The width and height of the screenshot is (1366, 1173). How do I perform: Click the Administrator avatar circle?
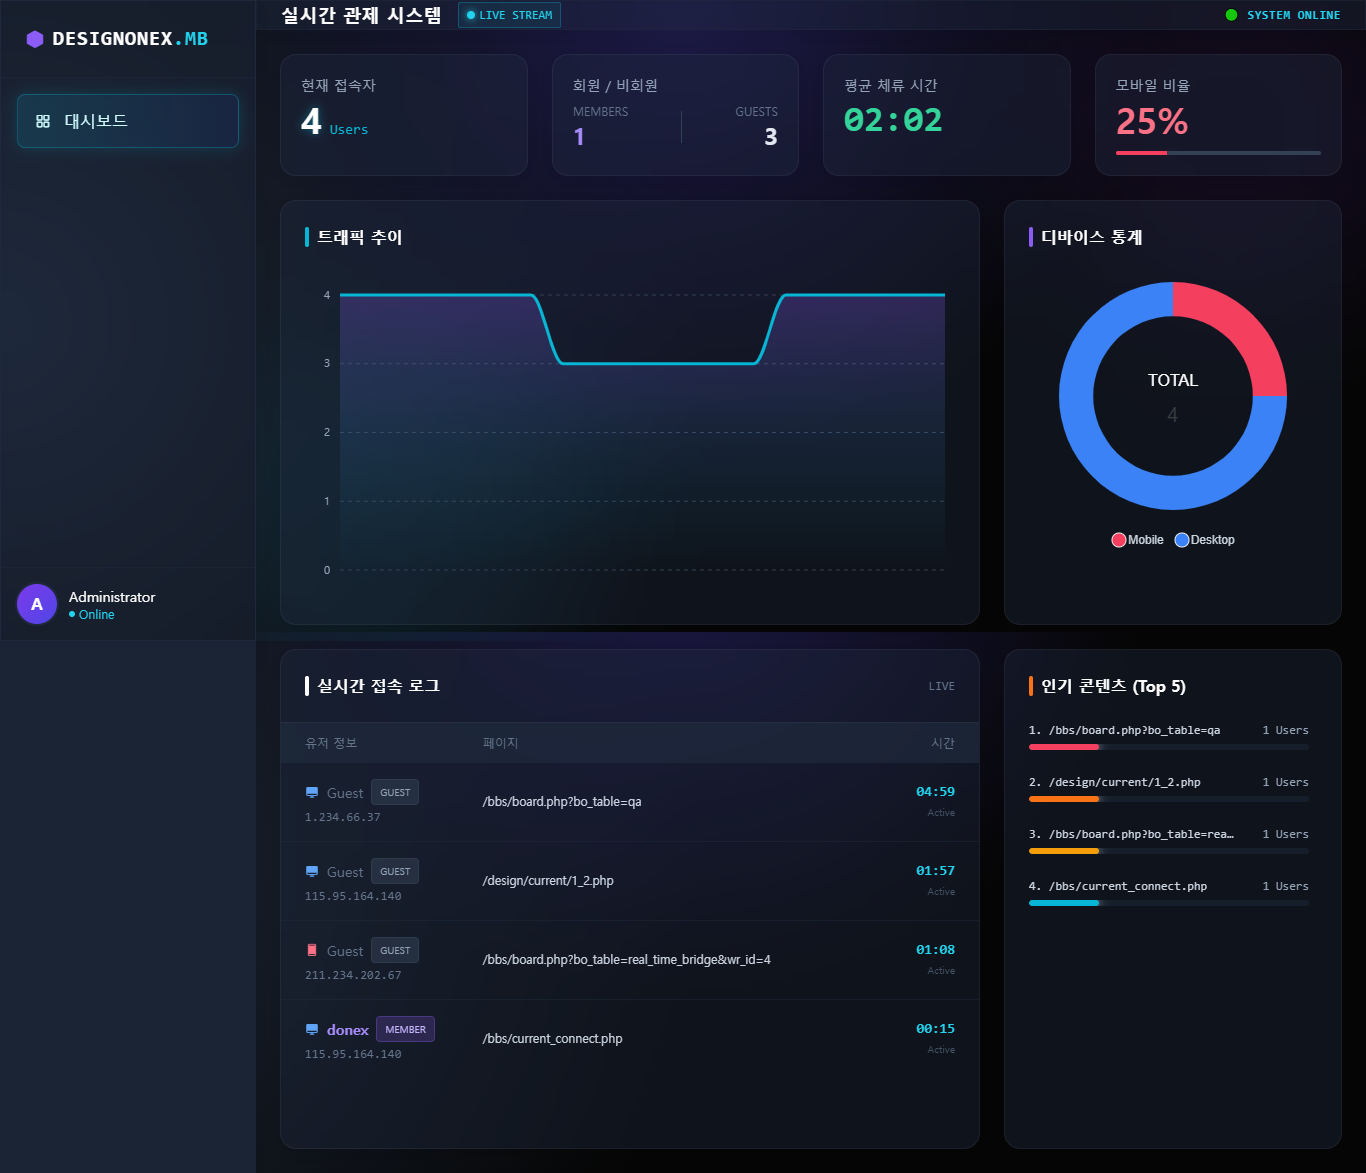pos(37,604)
